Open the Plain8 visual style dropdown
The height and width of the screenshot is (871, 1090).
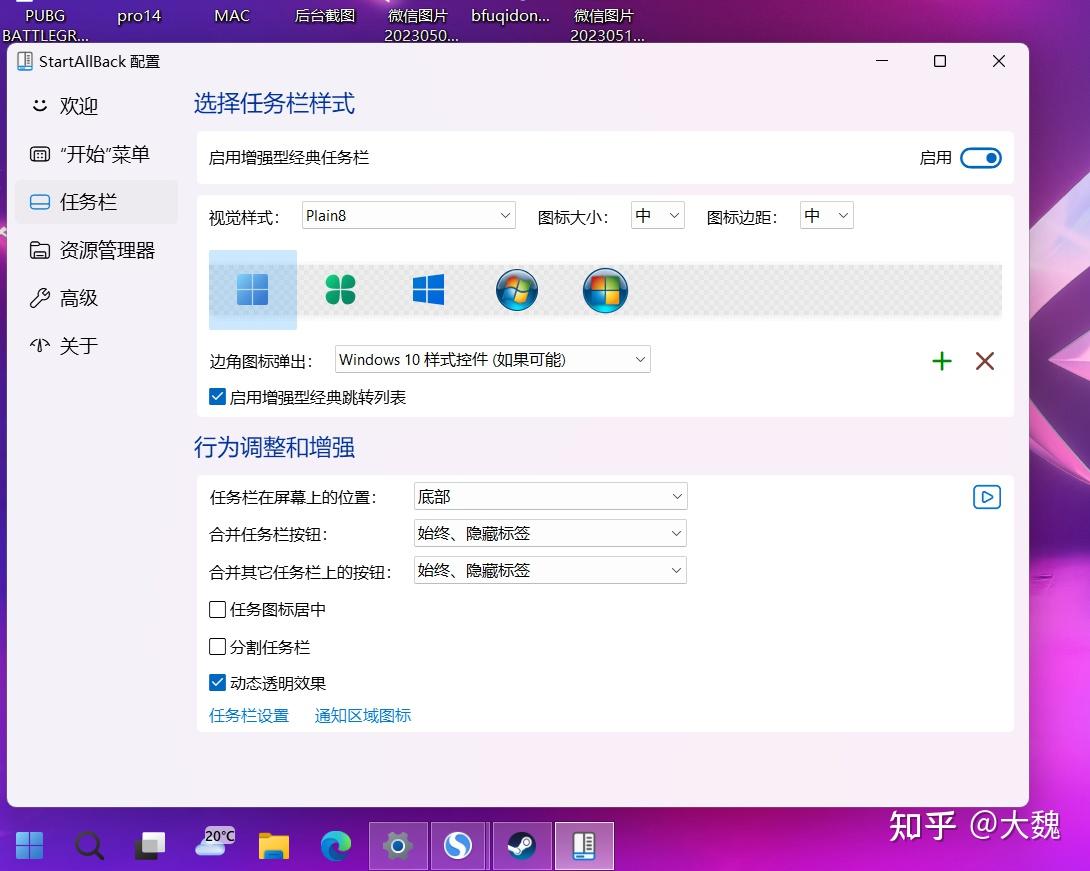coord(407,215)
